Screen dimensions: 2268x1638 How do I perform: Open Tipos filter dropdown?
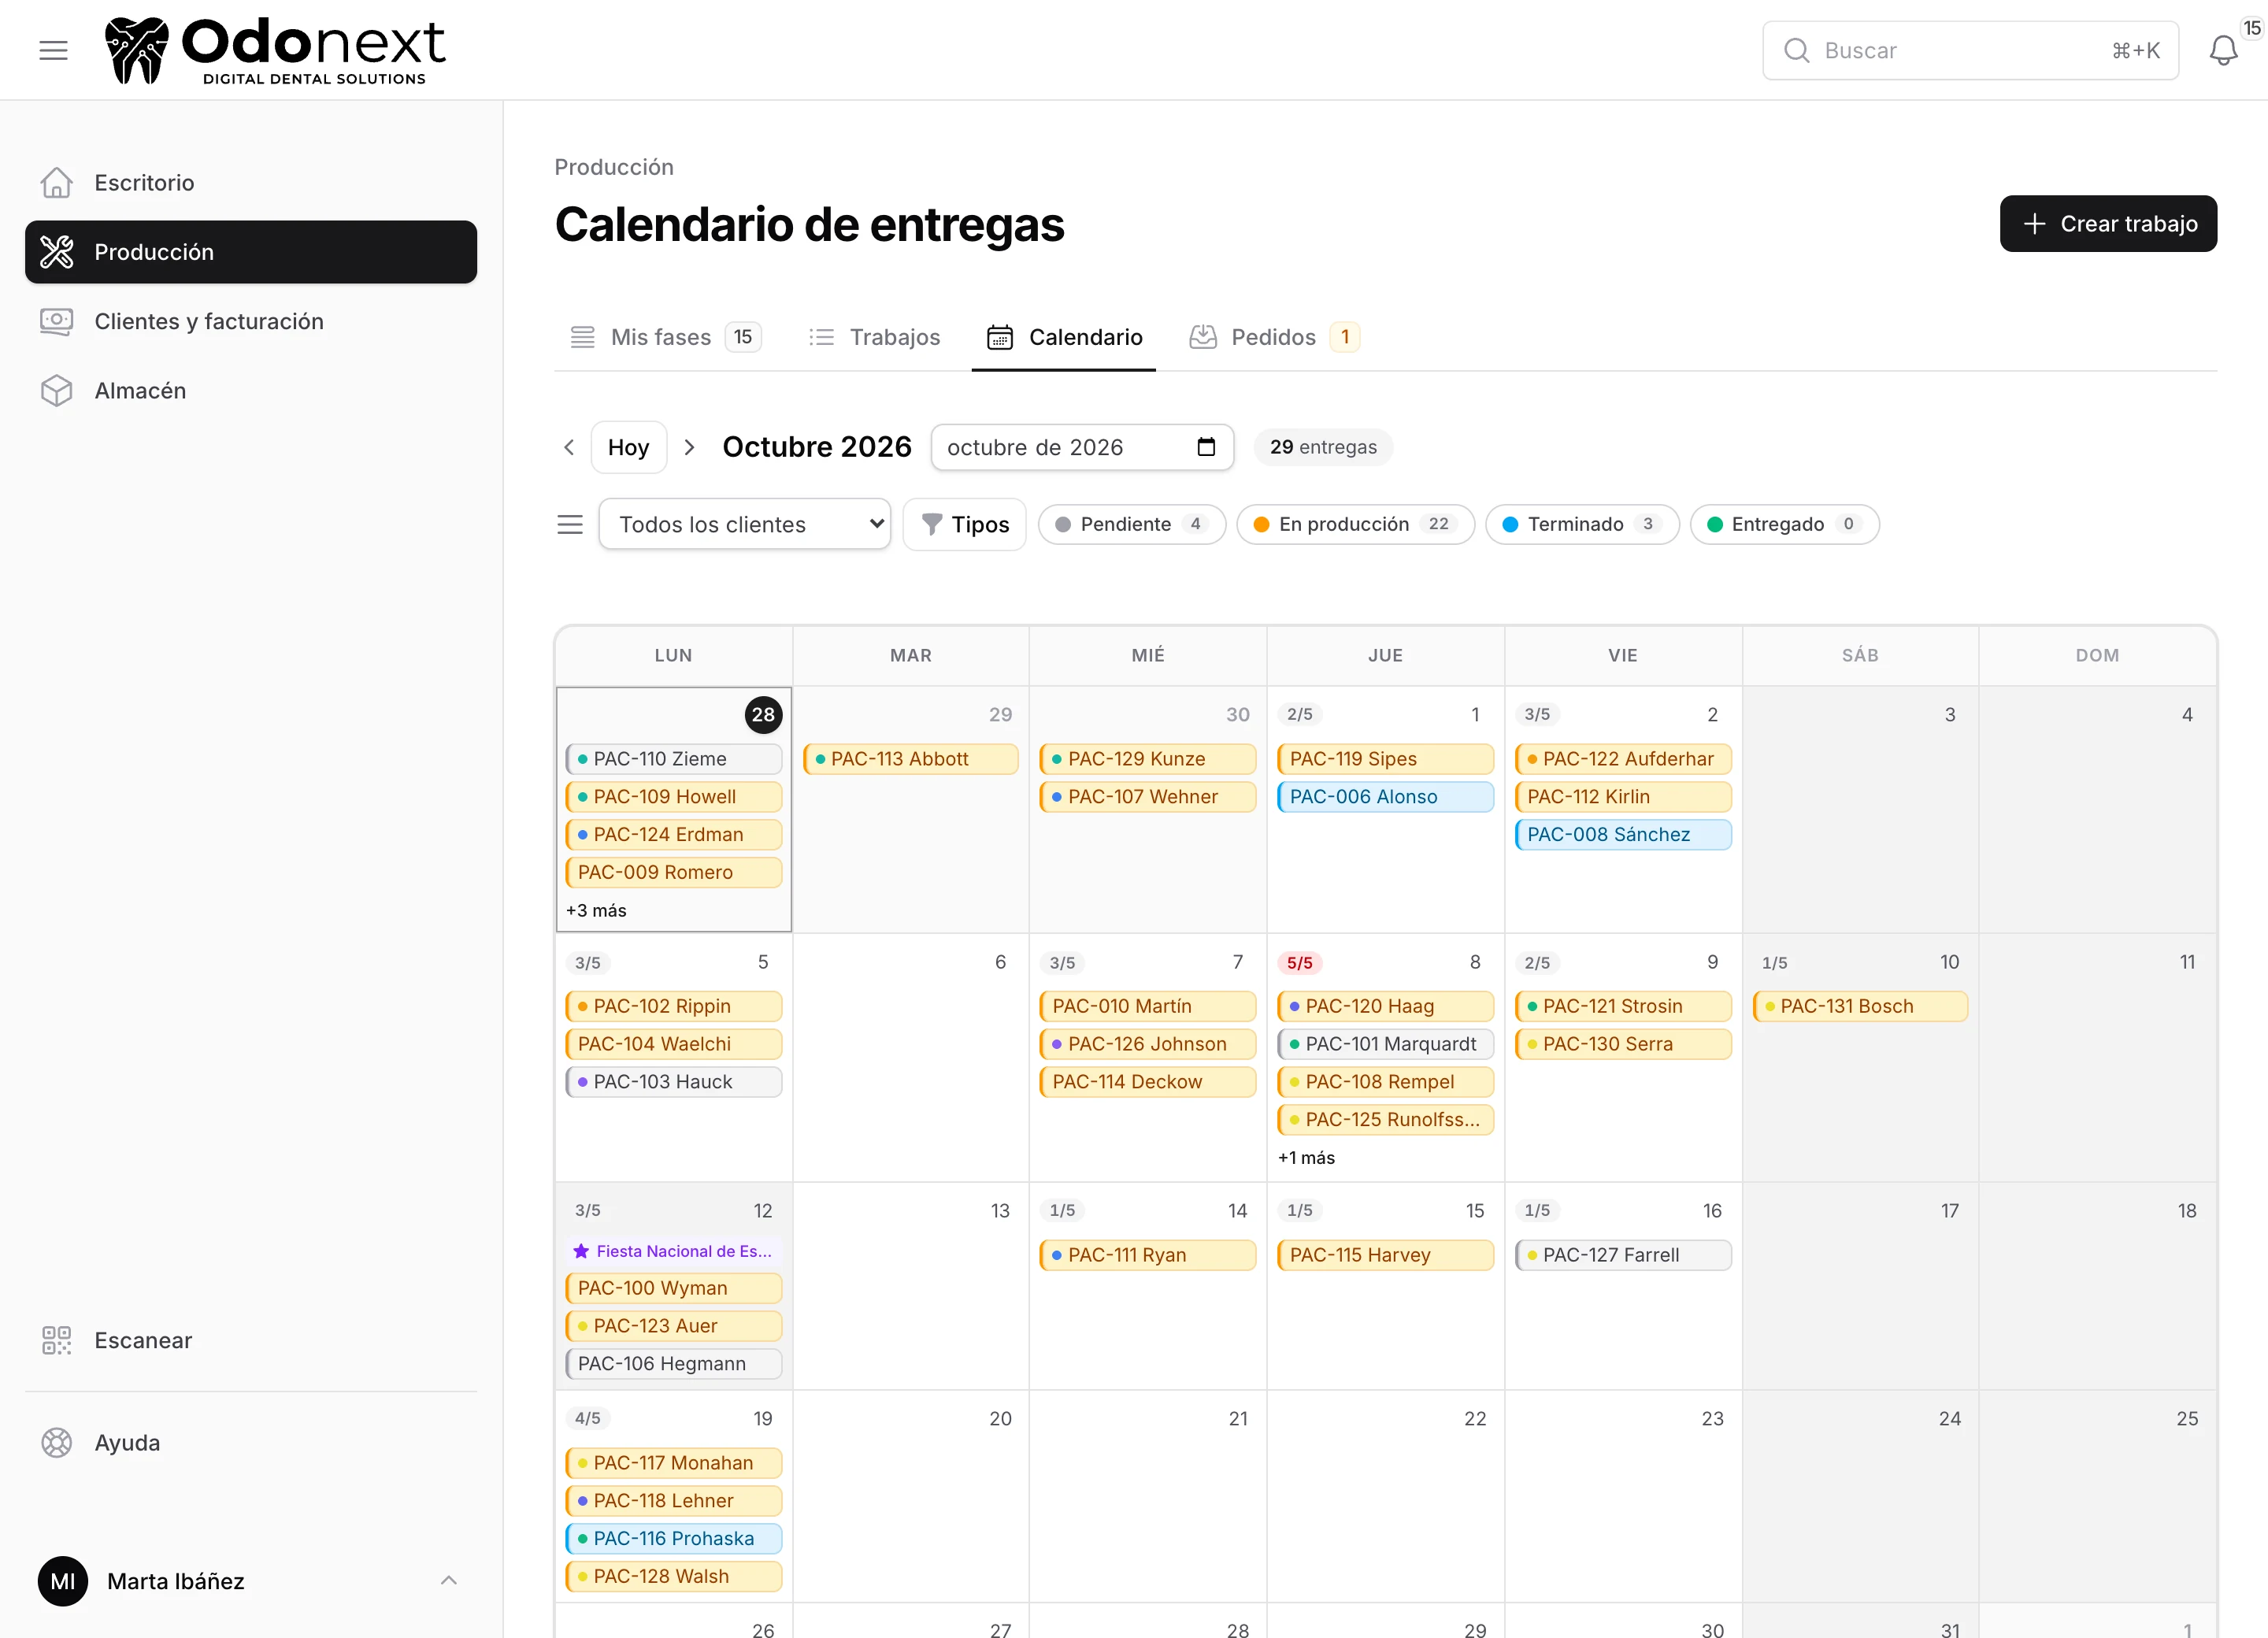point(964,524)
